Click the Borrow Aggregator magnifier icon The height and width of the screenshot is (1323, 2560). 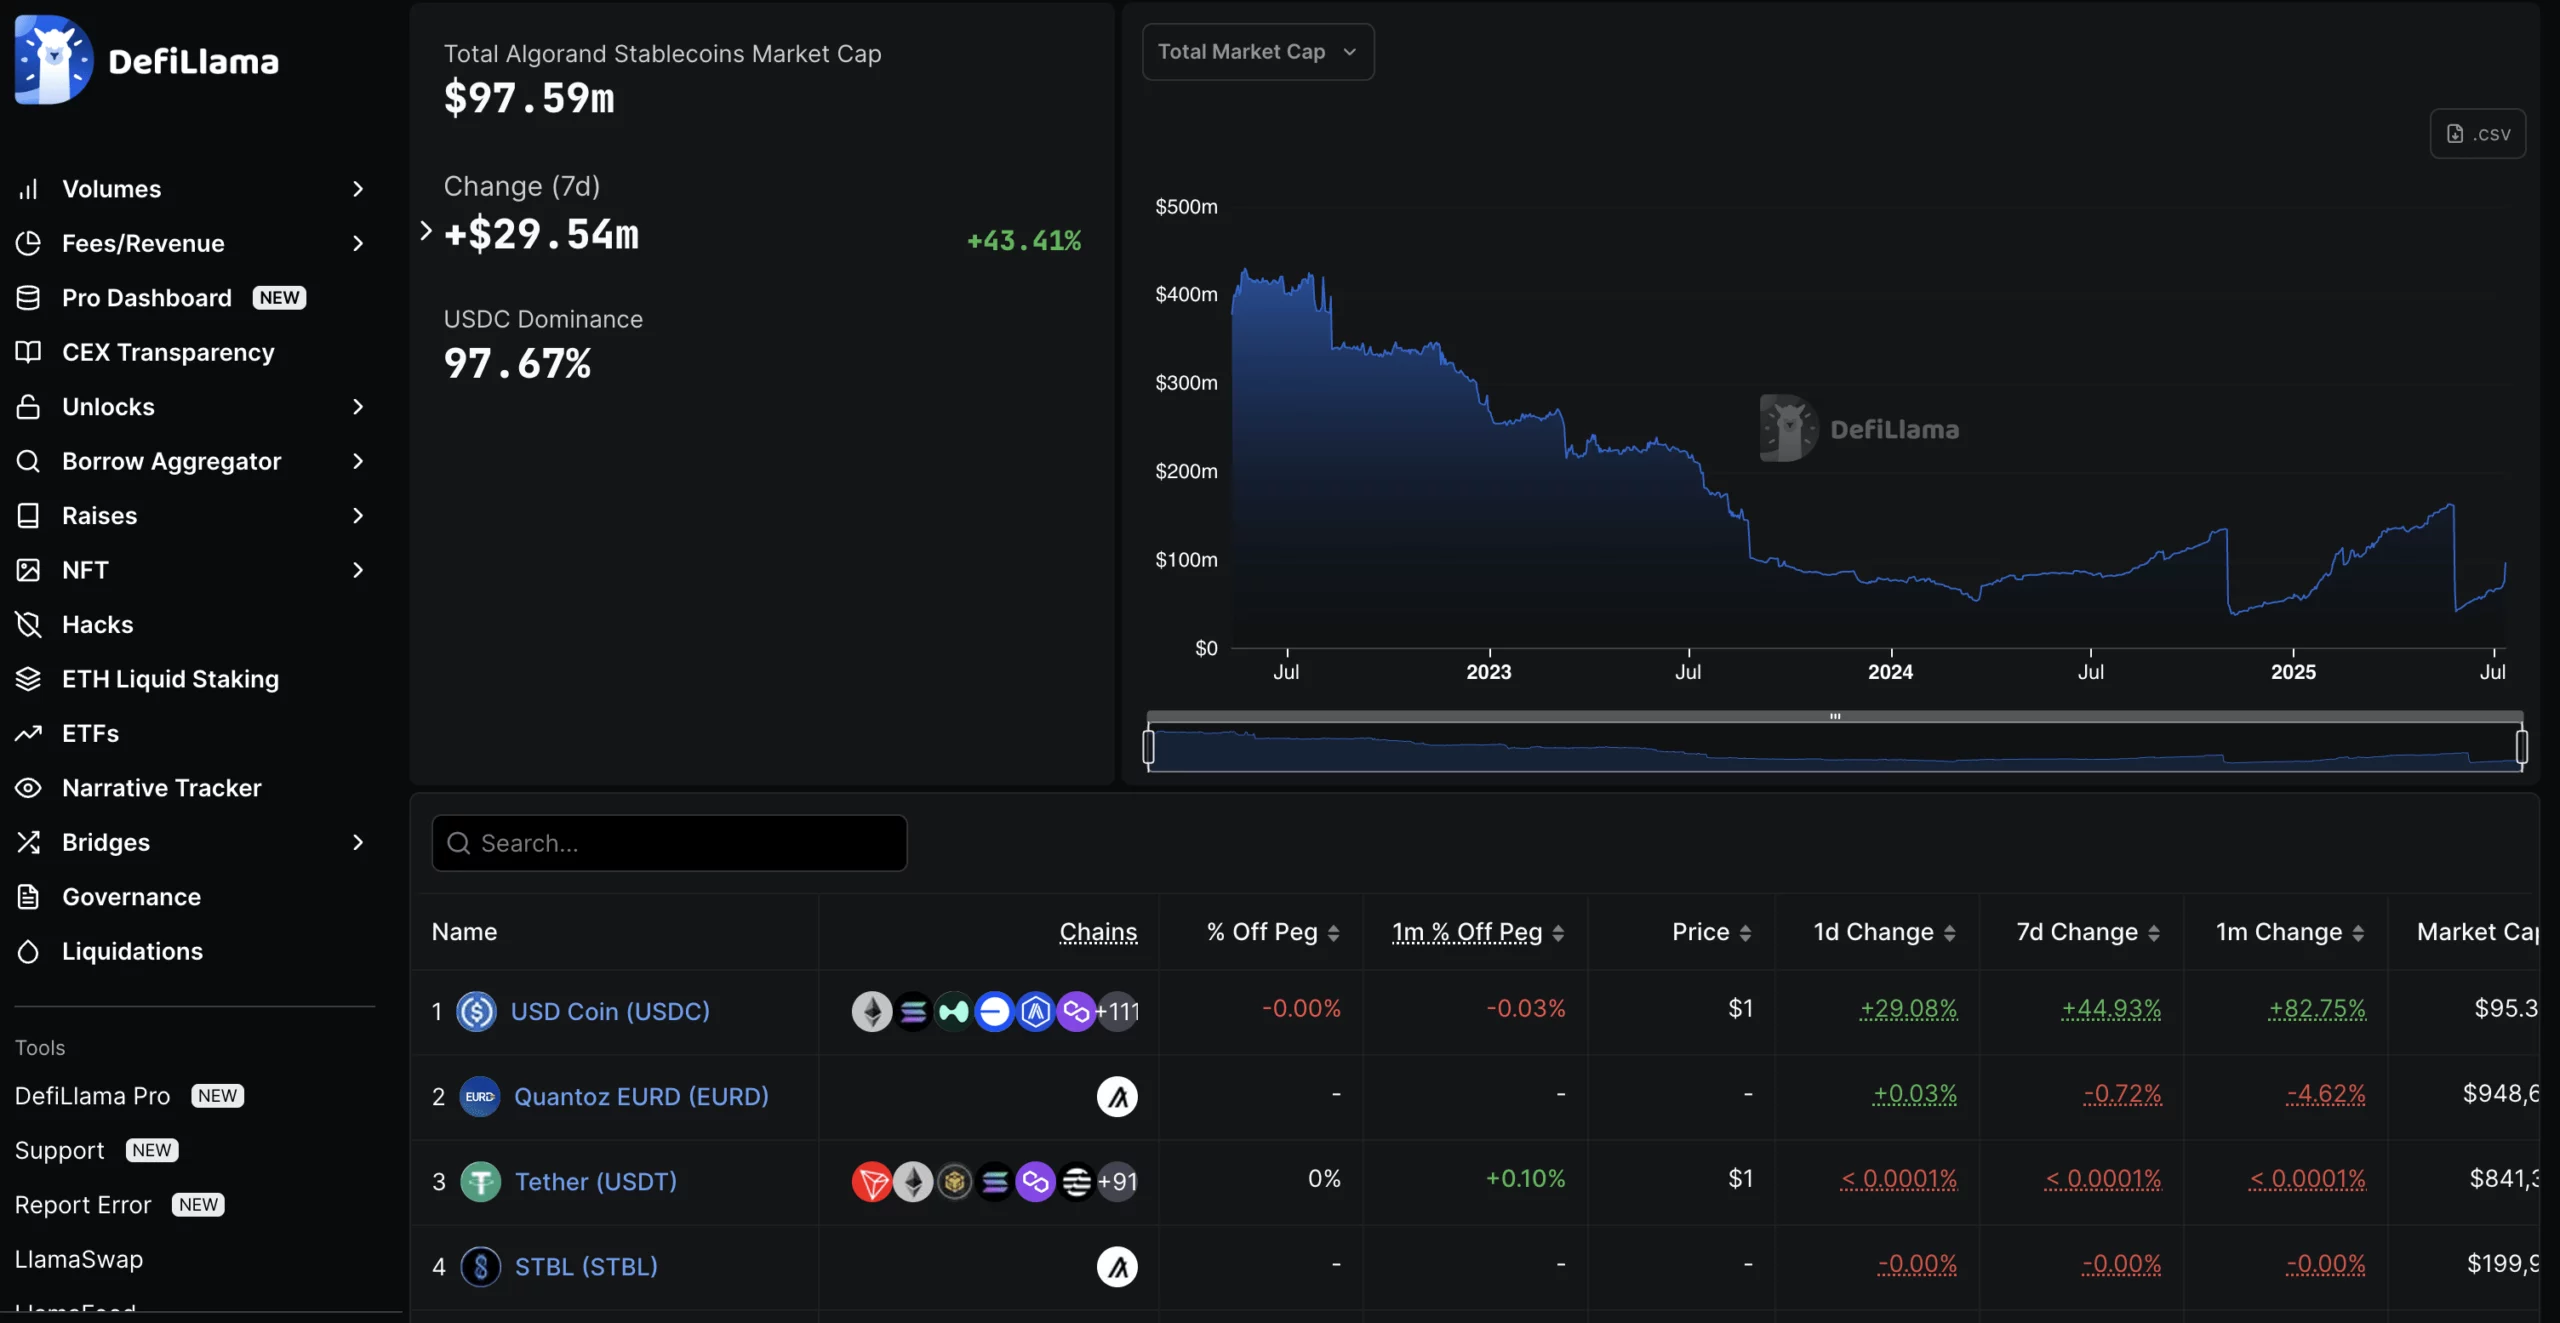[x=28, y=461]
